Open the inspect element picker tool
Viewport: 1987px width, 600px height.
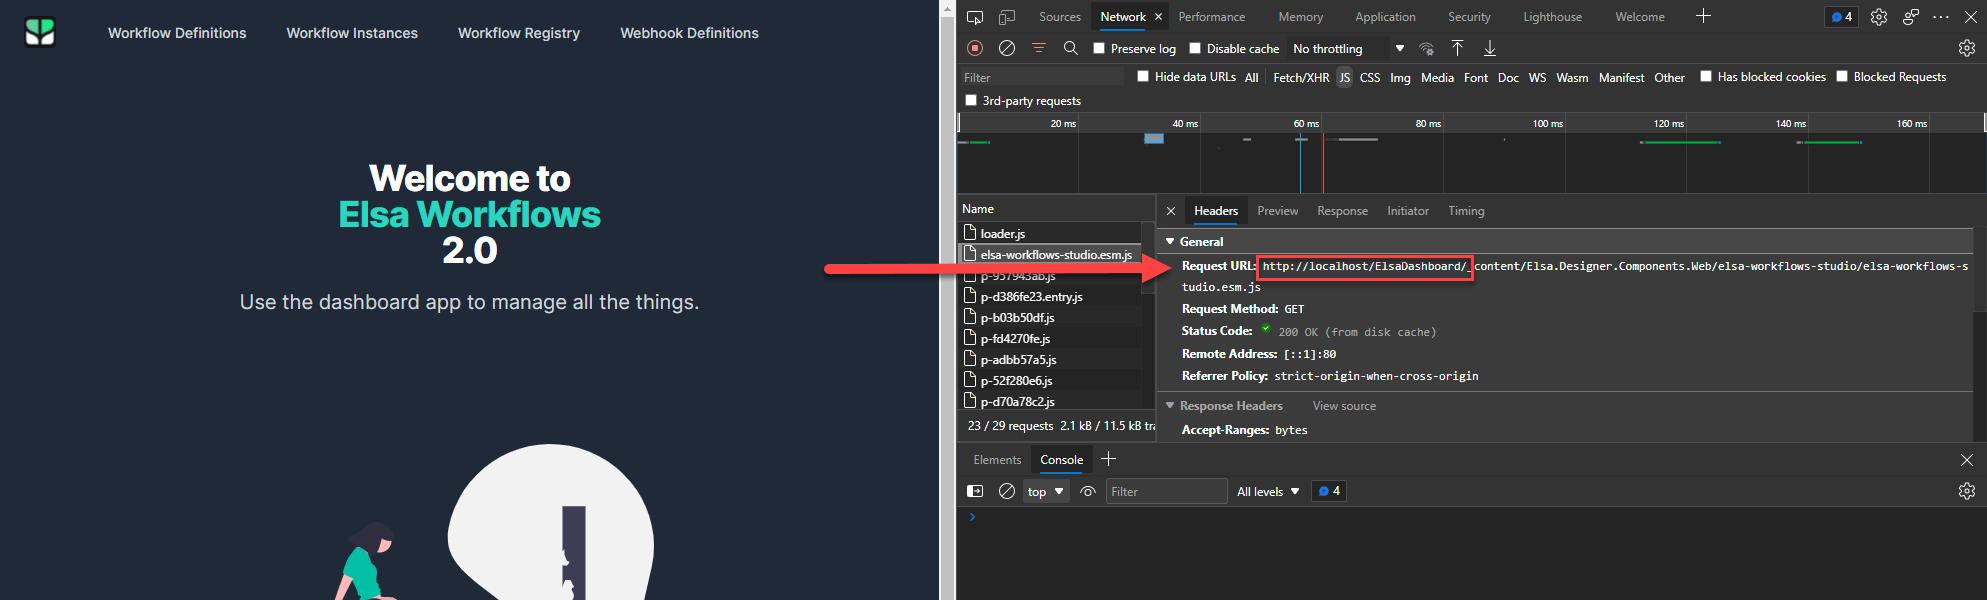click(975, 17)
